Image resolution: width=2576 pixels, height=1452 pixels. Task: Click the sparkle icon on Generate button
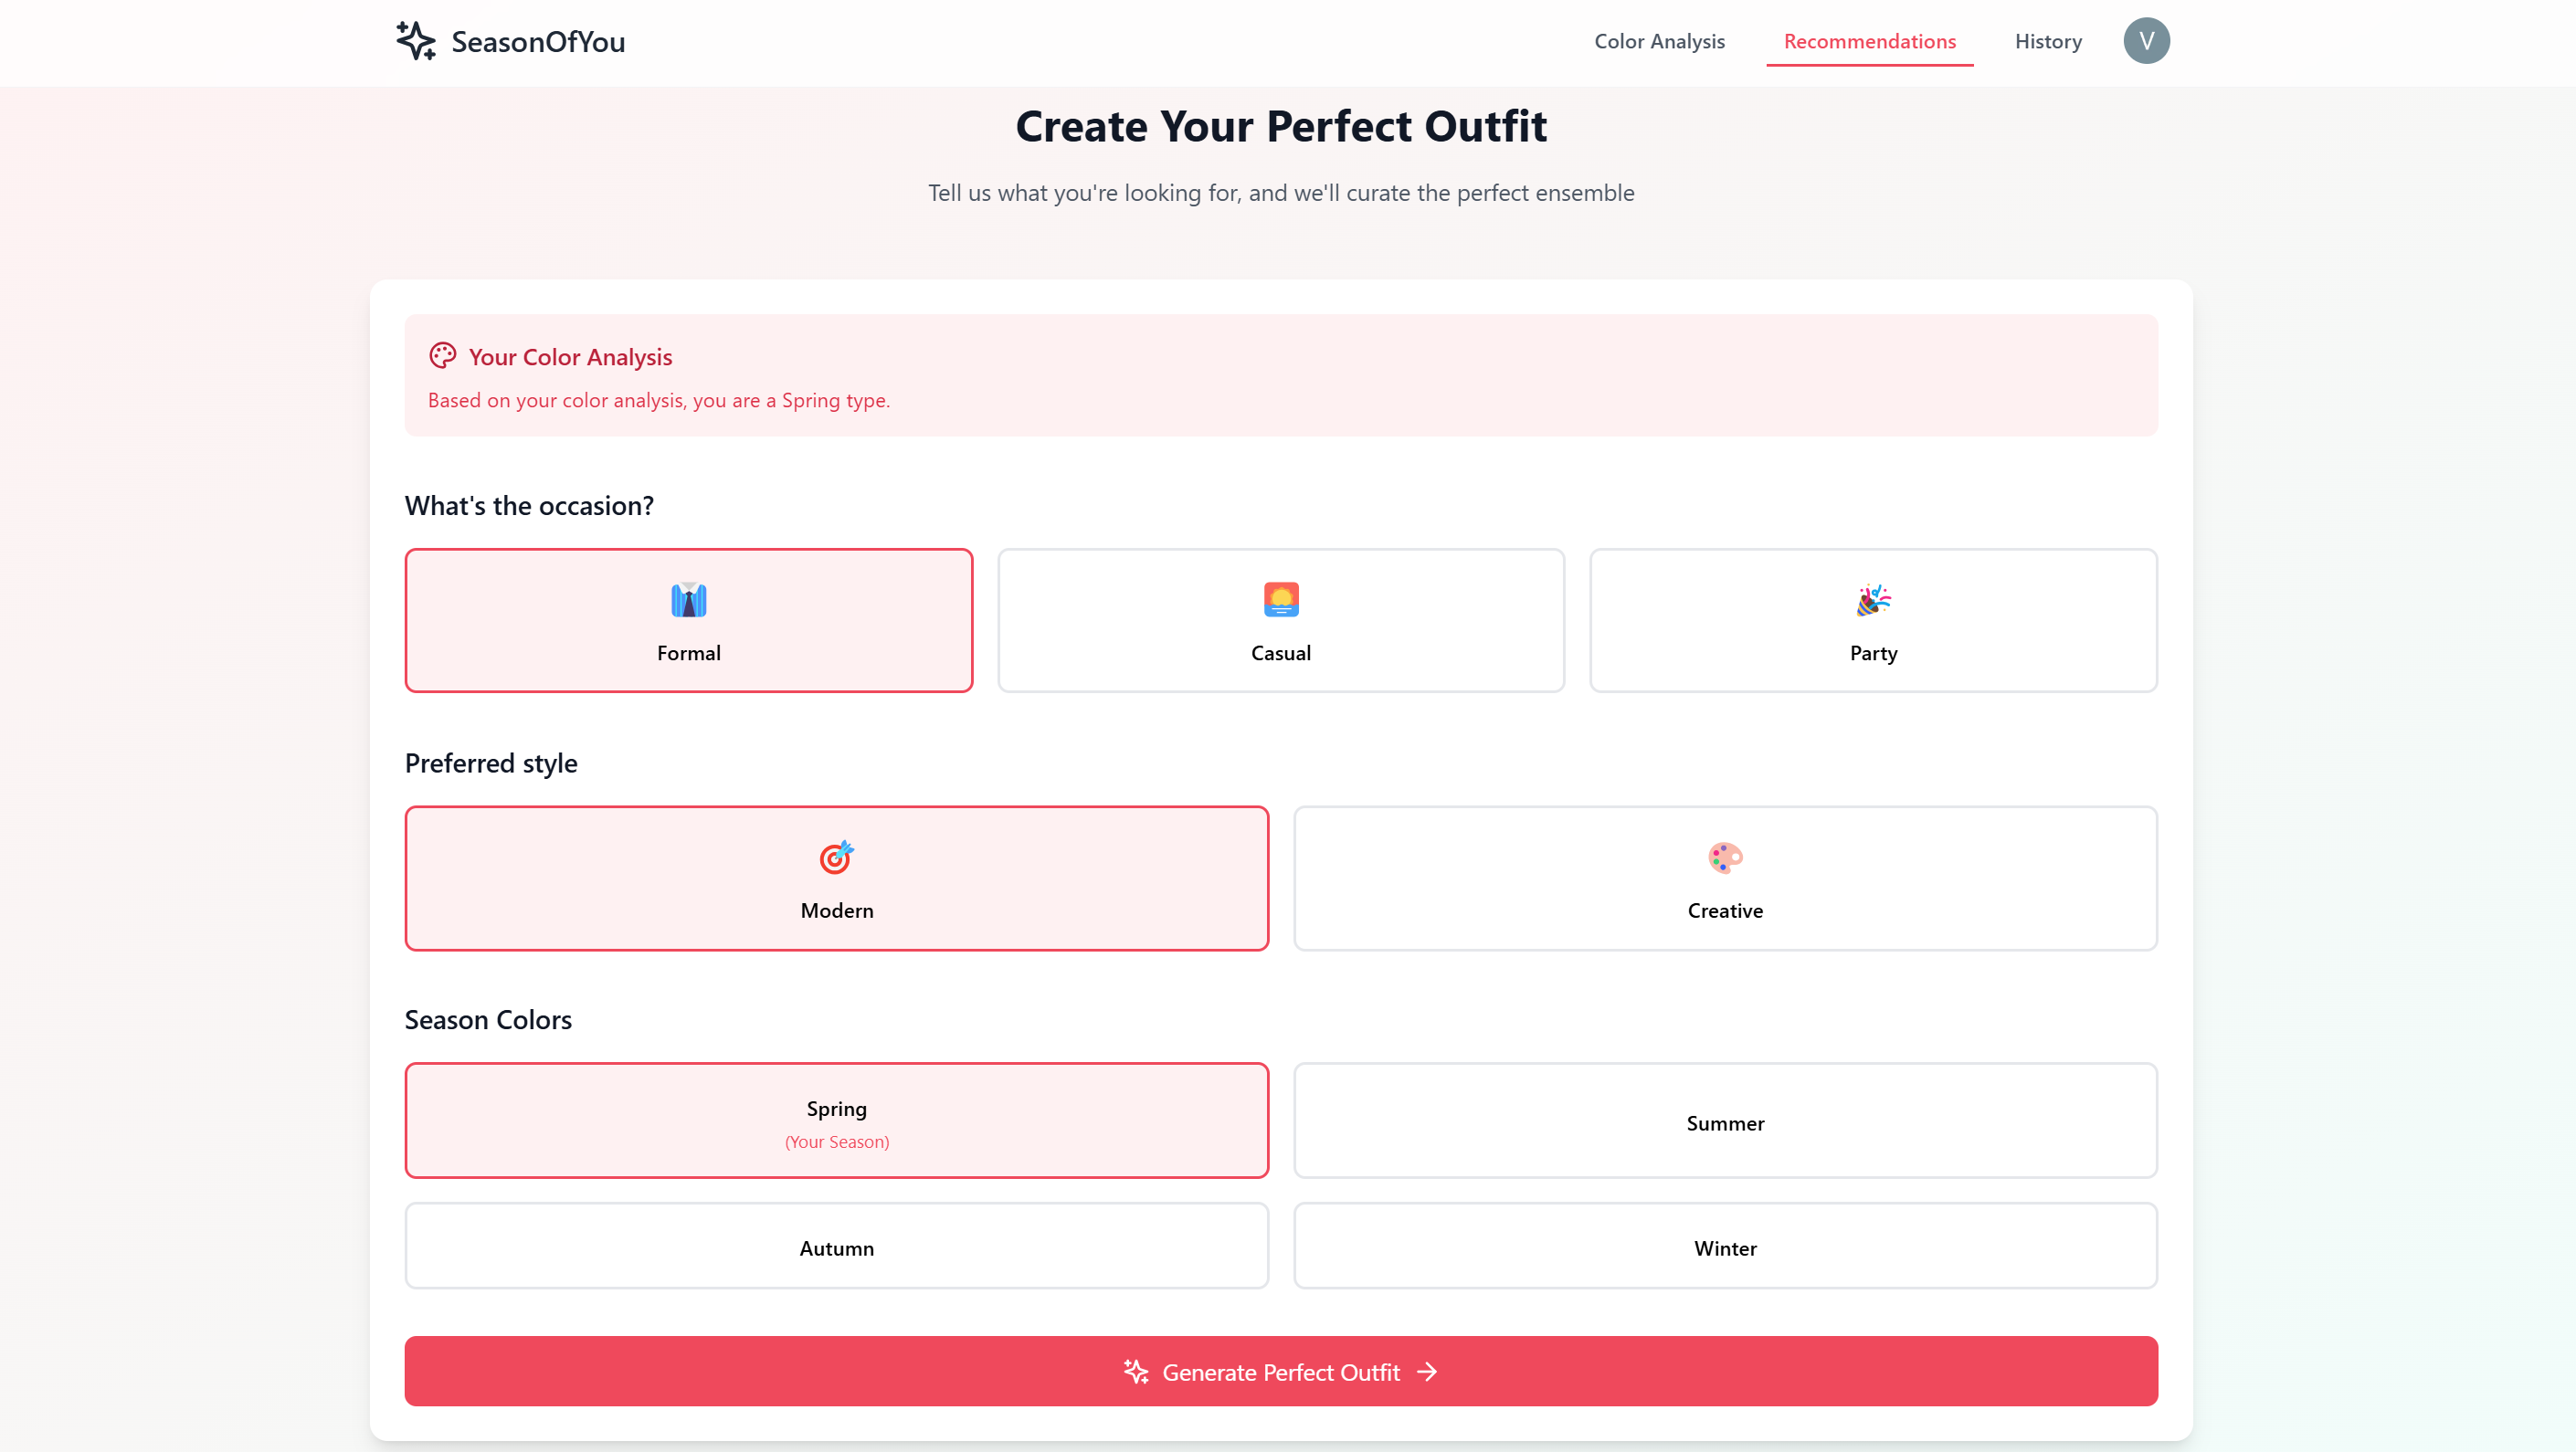[x=1135, y=1371]
